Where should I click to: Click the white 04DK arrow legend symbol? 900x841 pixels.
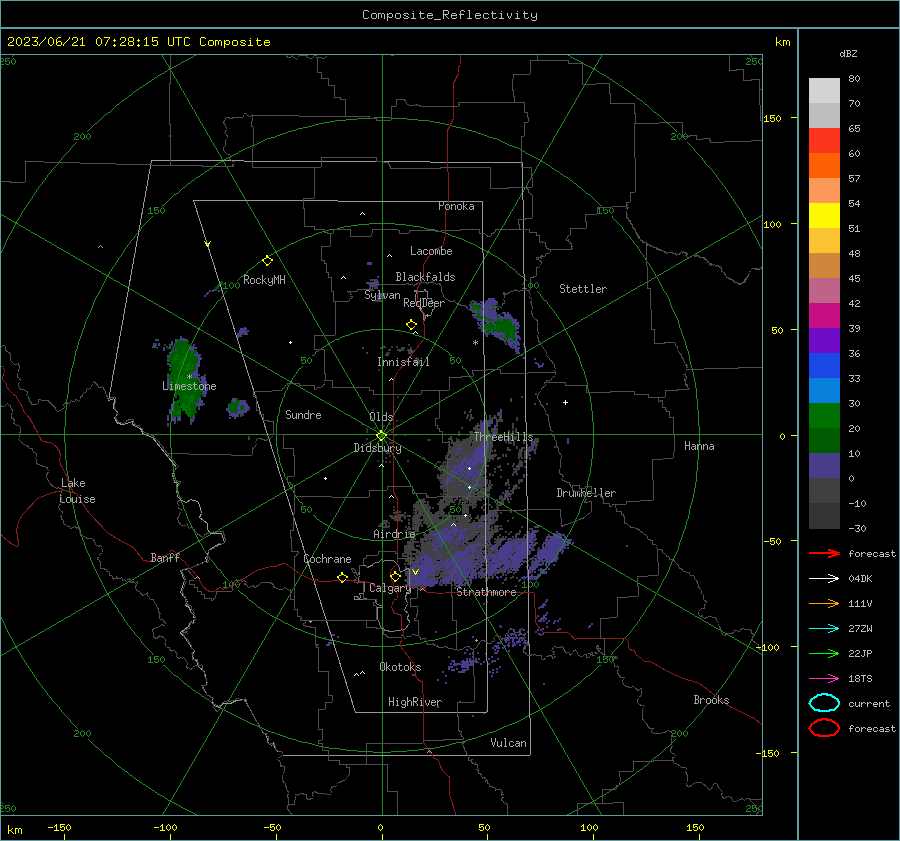[x=824, y=579]
